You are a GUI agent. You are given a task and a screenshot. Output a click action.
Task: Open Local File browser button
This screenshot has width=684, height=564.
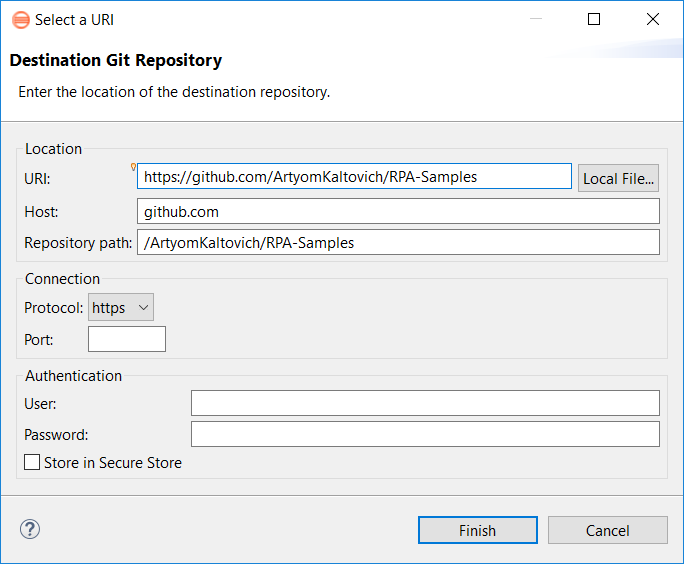click(x=618, y=178)
